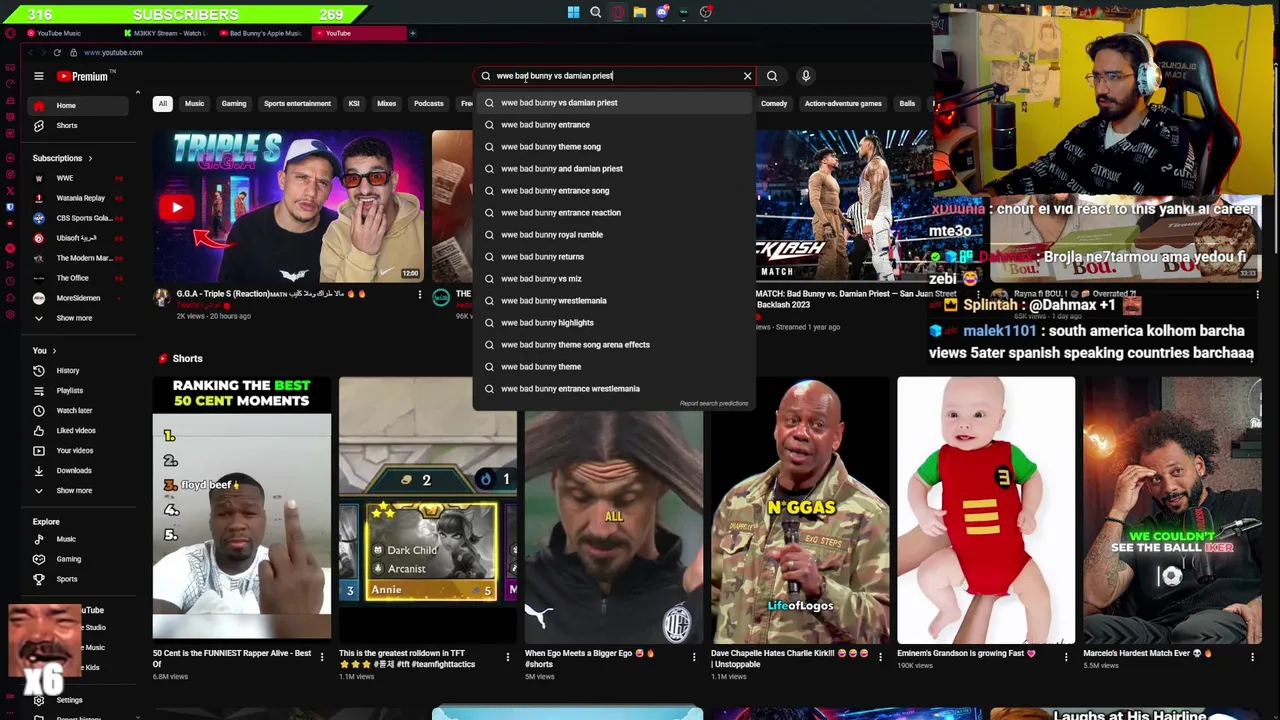Select the Gaming filter chip
Image resolution: width=1280 pixels, height=720 pixels.
[x=234, y=104]
